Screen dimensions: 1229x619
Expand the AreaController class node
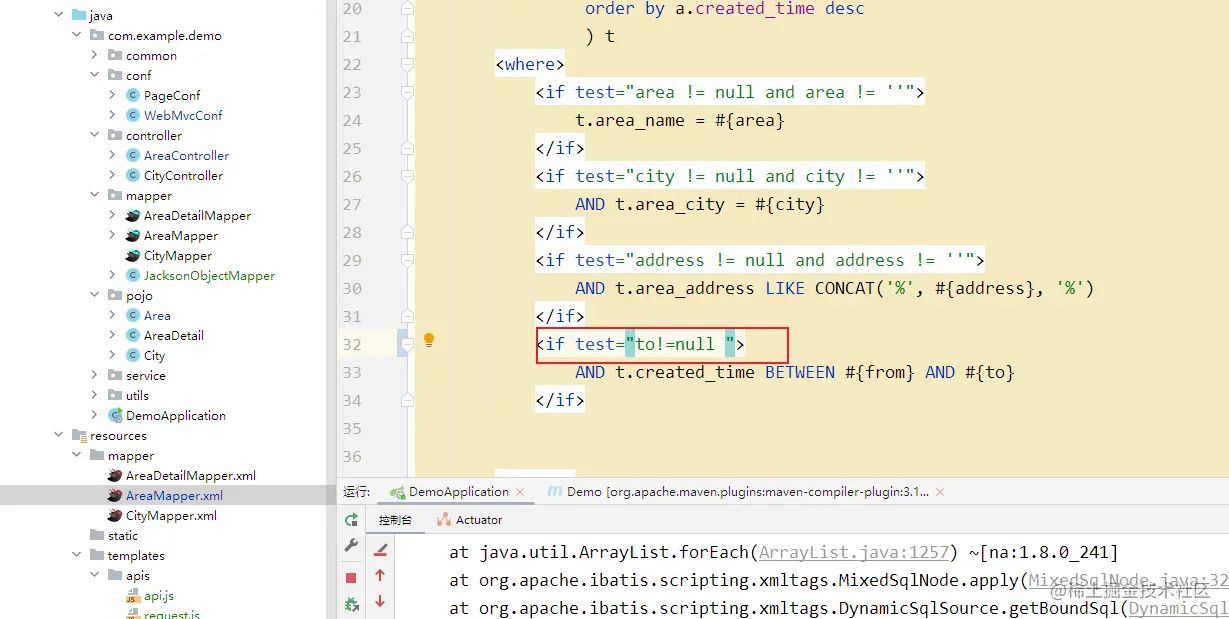point(113,156)
